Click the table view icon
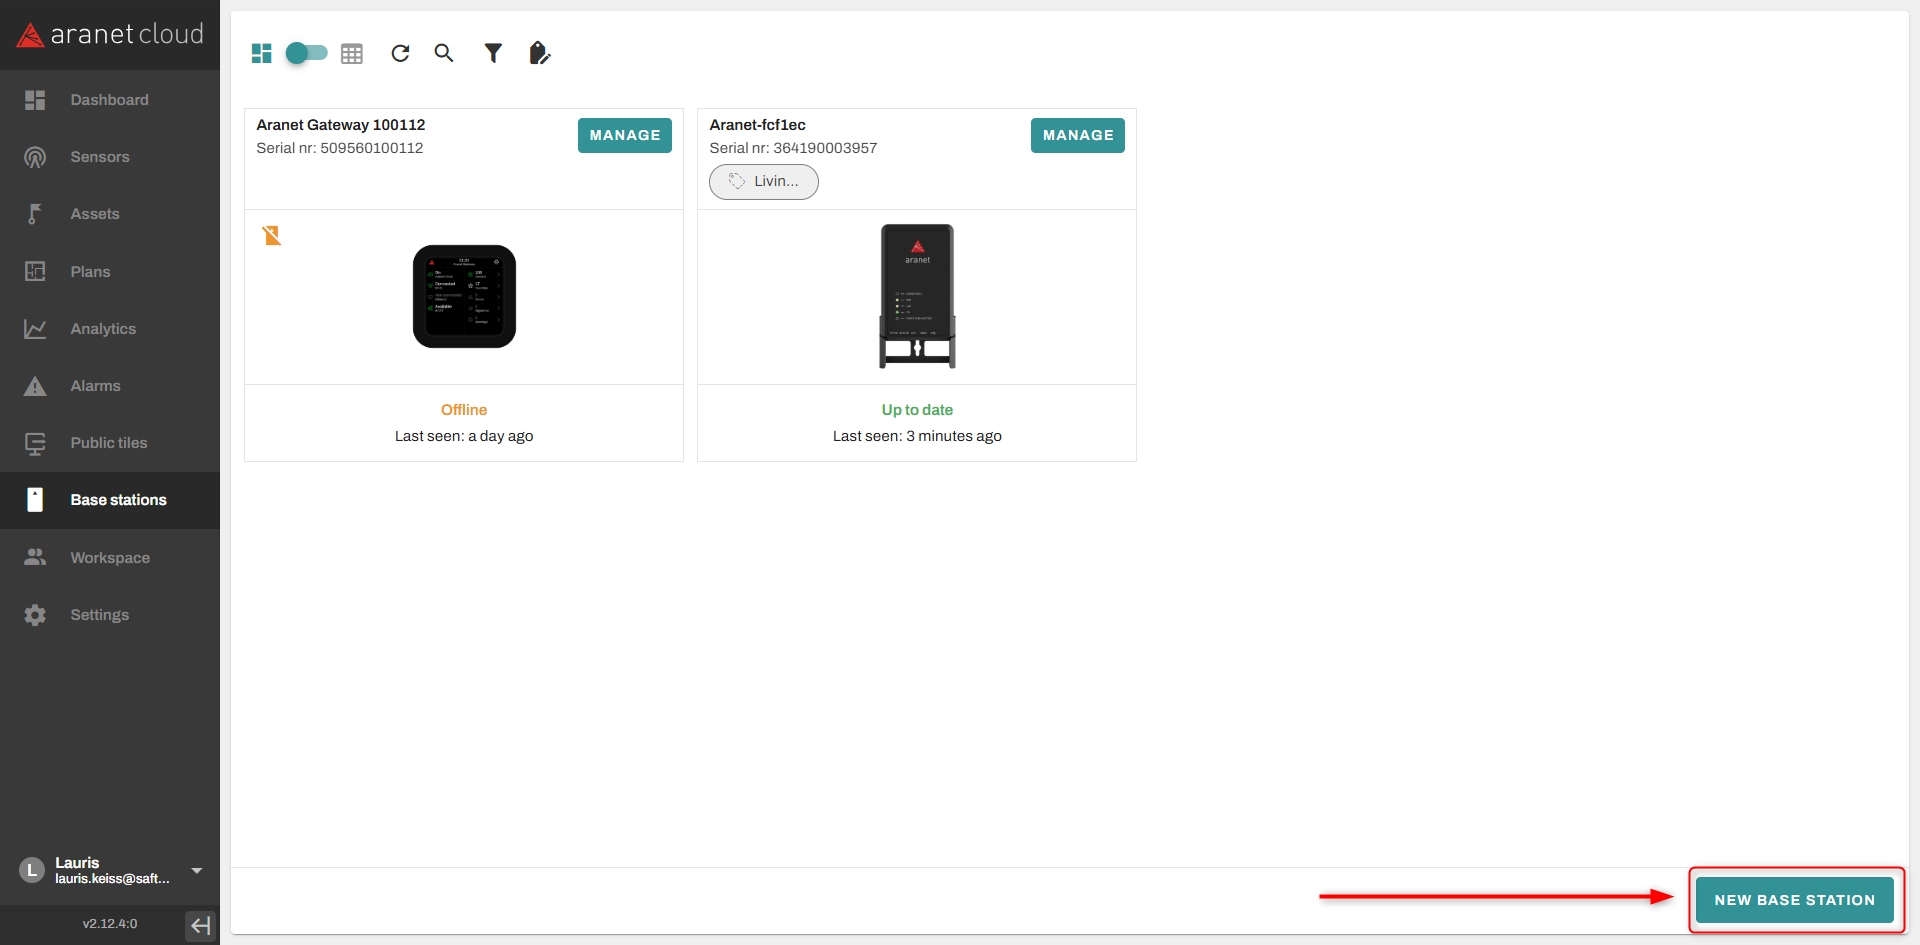This screenshot has height=945, width=1920. [x=352, y=54]
